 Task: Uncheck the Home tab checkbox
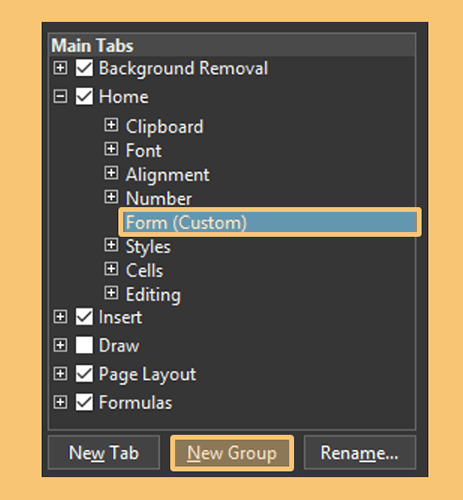pos(84,97)
